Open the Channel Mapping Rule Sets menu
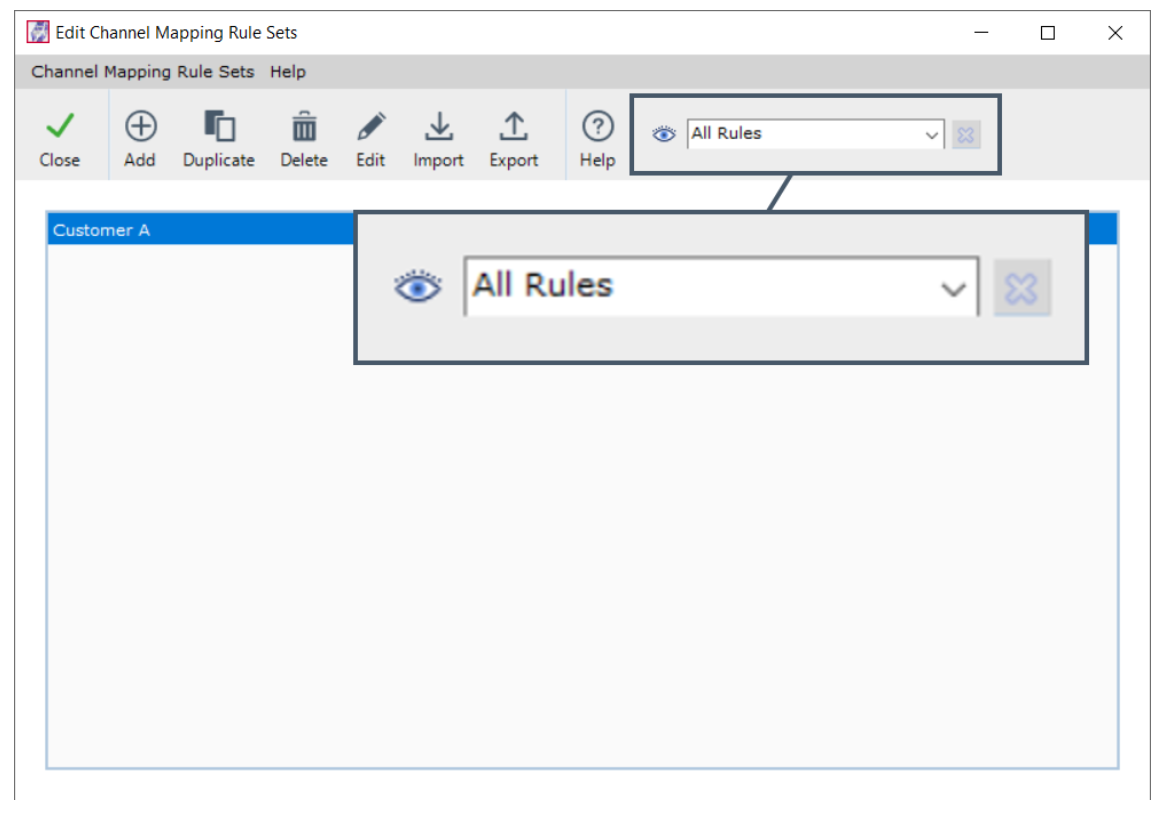This screenshot has height=815, width=1161. pyautogui.click(x=142, y=72)
